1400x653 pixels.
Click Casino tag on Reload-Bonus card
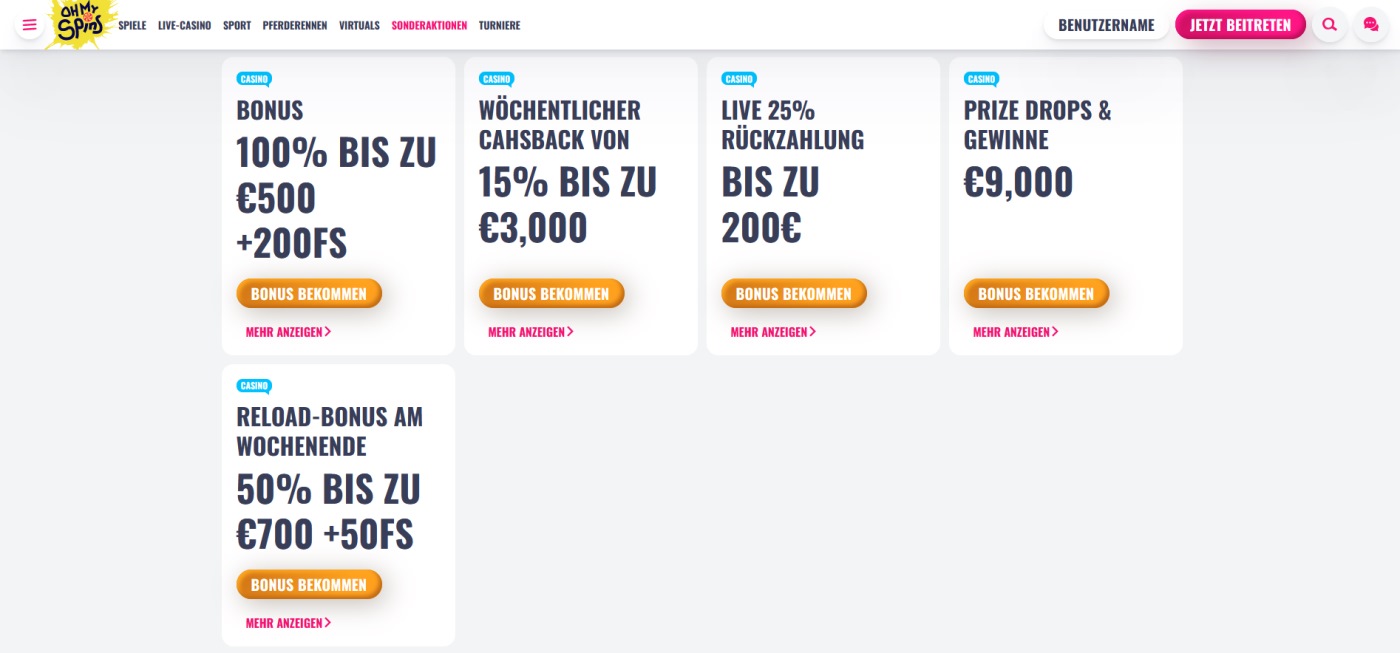(x=254, y=386)
